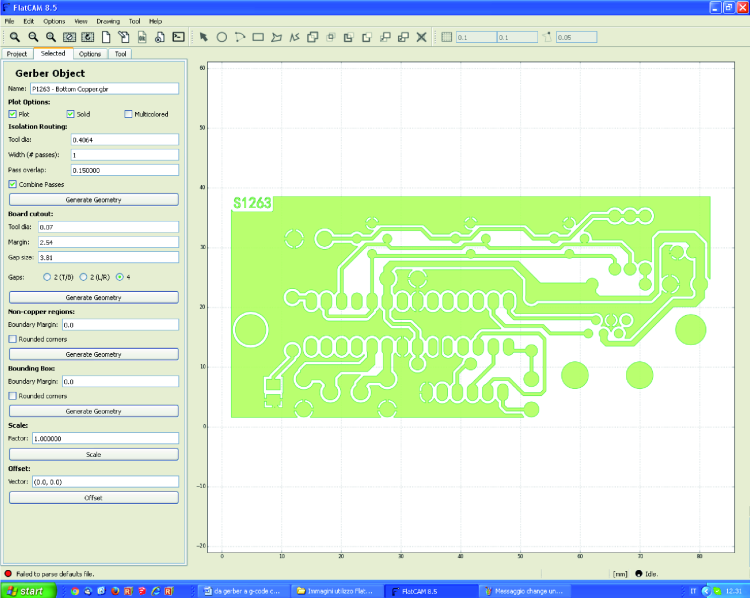Click the Offset Vector input field
This screenshot has width=750, height=598.
(106, 482)
